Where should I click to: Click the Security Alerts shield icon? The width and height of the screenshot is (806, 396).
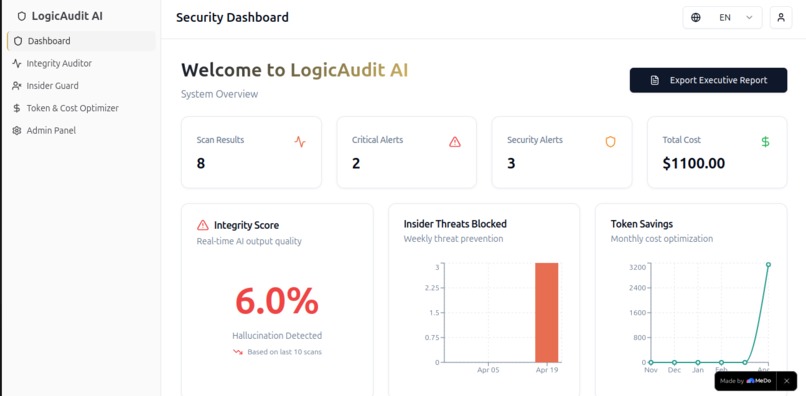coord(610,142)
